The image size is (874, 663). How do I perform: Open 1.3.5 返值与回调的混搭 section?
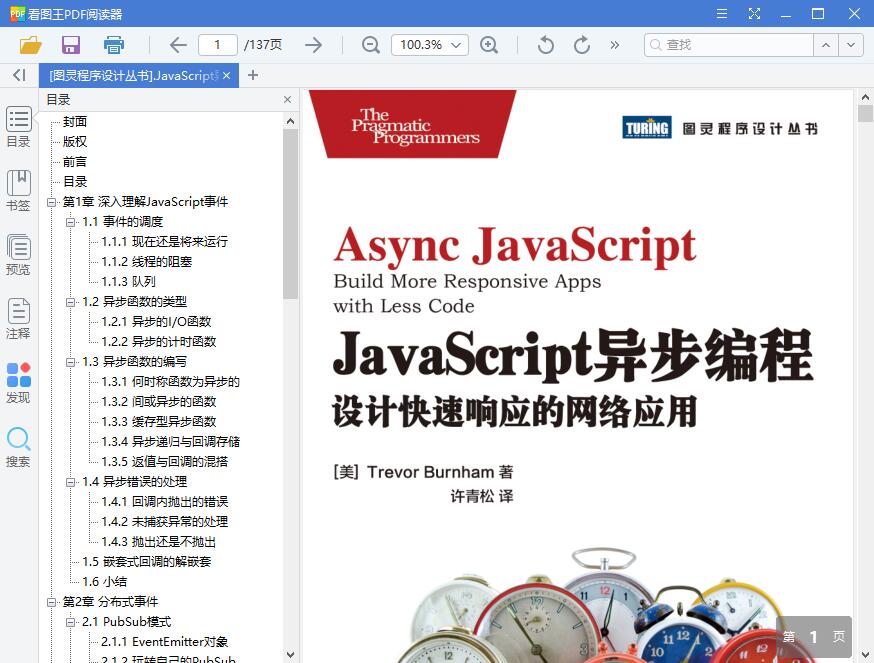[164, 462]
